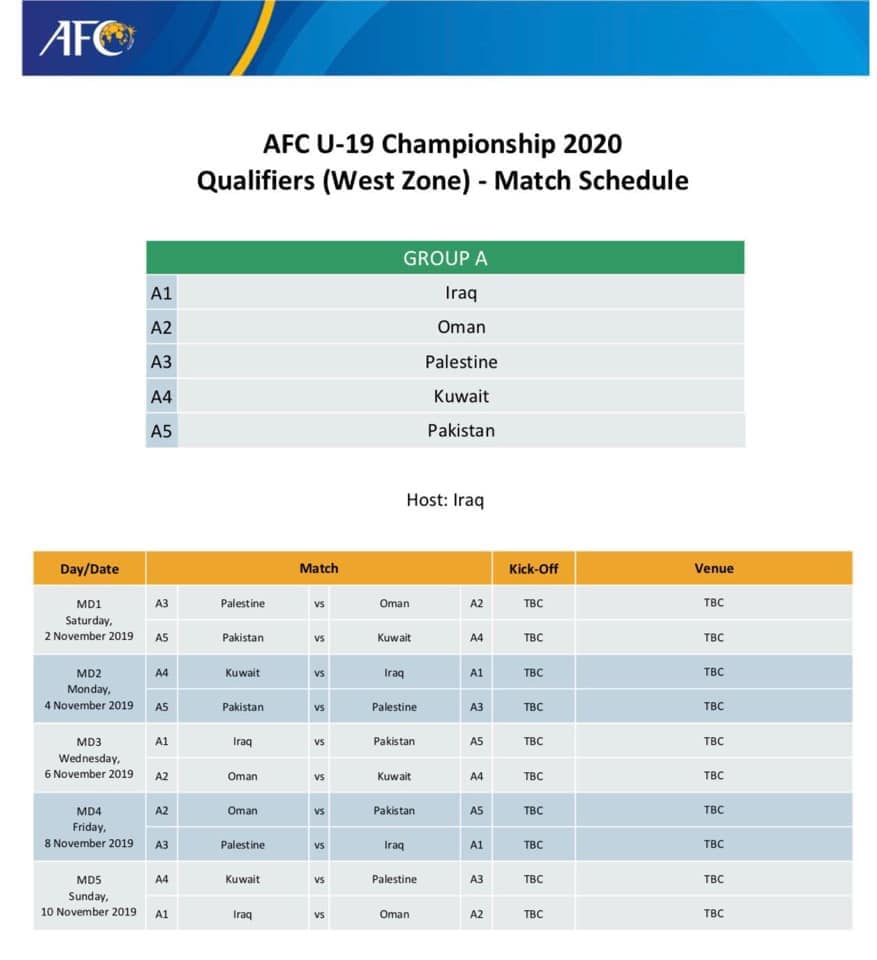Click the Host: Iraq text
The width and height of the screenshot is (877, 960).
(x=445, y=500)
